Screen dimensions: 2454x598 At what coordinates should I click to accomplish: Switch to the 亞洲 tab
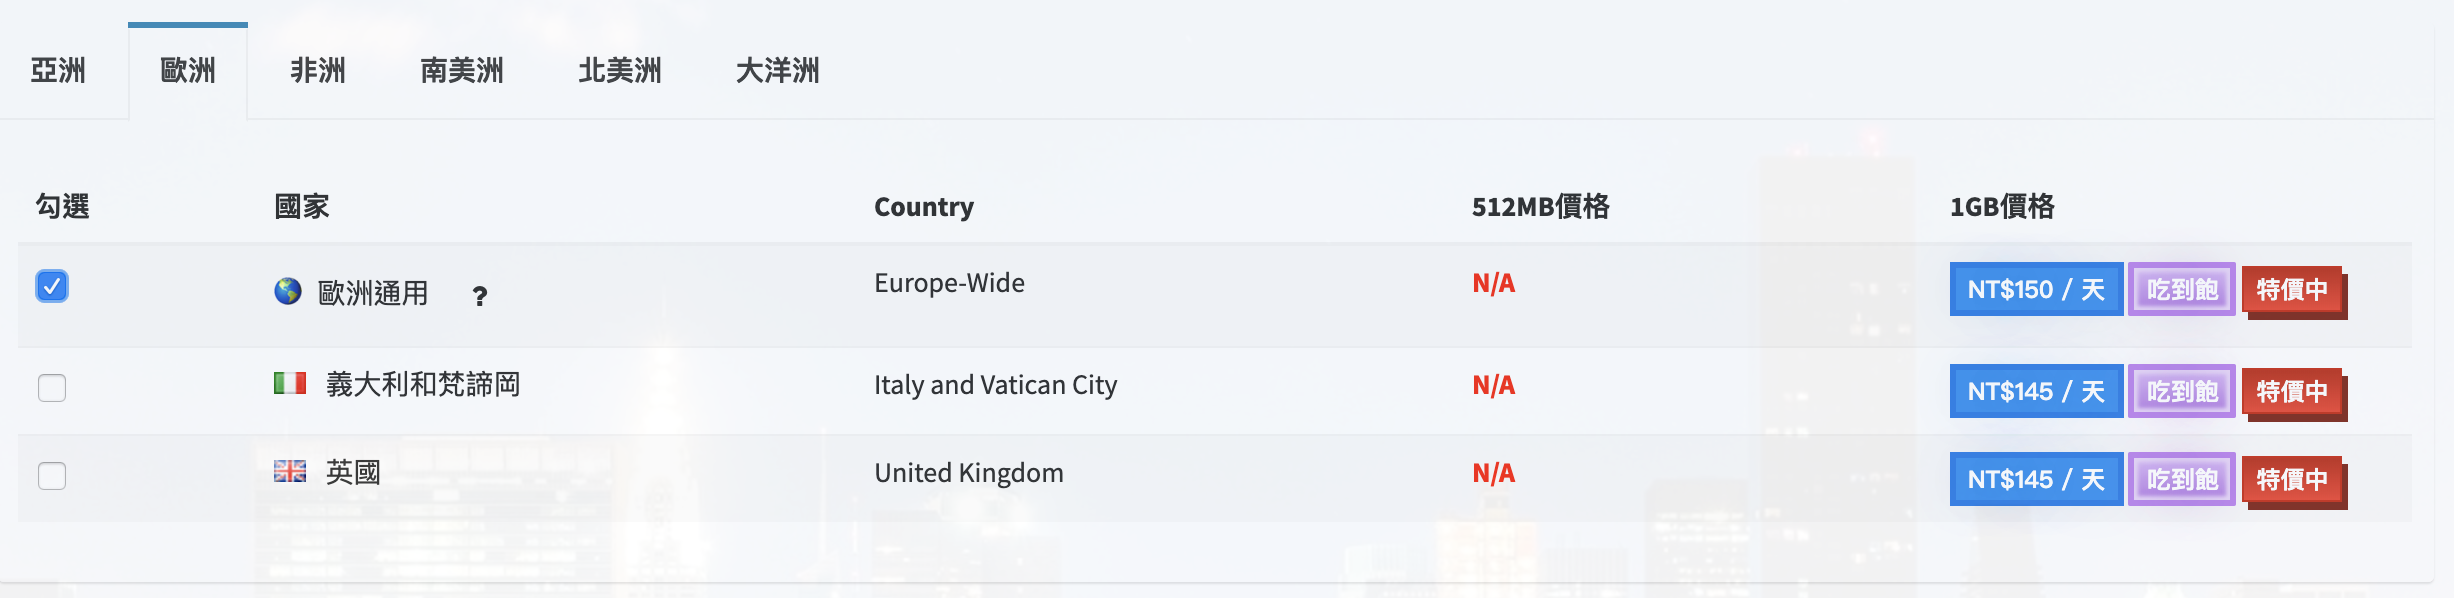coord(58,70)
